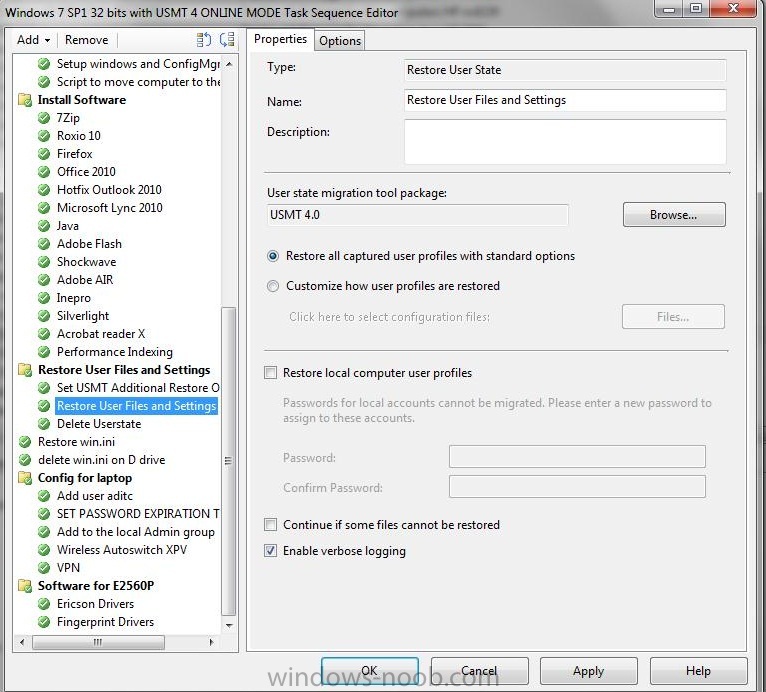Click the Name input field
This screenshot has height=692, width=766.
[565, 100]
